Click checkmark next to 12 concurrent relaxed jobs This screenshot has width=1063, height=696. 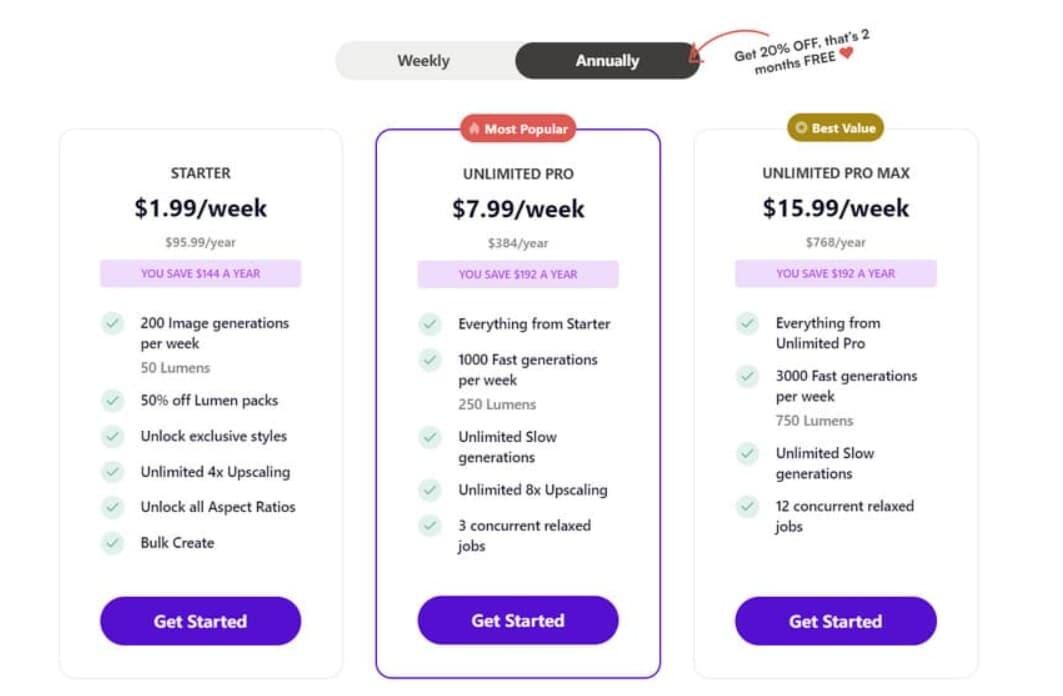pyautogui.click(x=747, y=506)
